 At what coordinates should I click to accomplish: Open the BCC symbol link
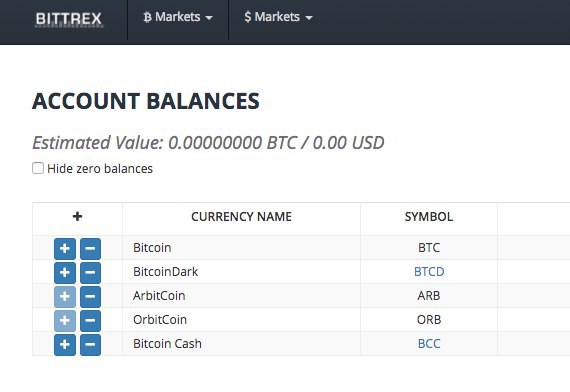pos(429,344)
